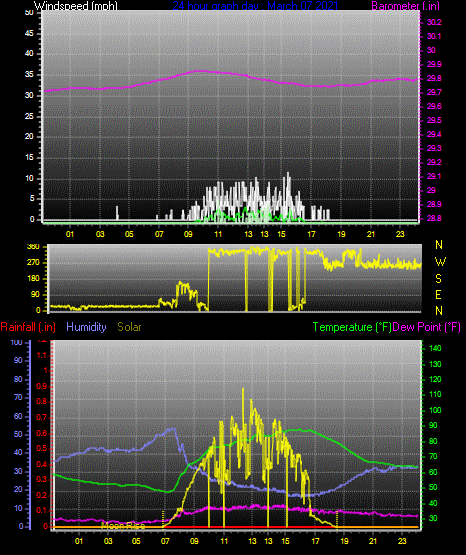The height and width of the screenshot is (555, 466).
Task: Click the red rainfall axis value 0.1
Action: 42,511
